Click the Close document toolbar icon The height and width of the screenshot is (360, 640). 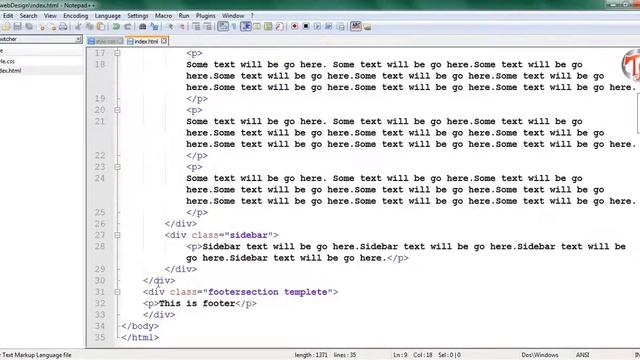42,27
